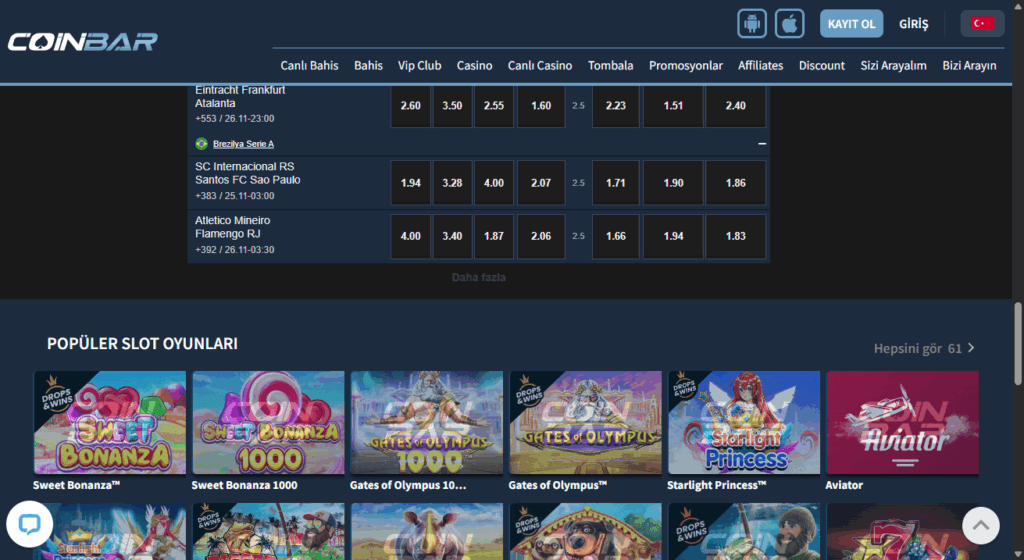Open the live chat bubble icon
Image resolution: width=1024 pixels, height=560 pixels.
click(x=29, y=524)
